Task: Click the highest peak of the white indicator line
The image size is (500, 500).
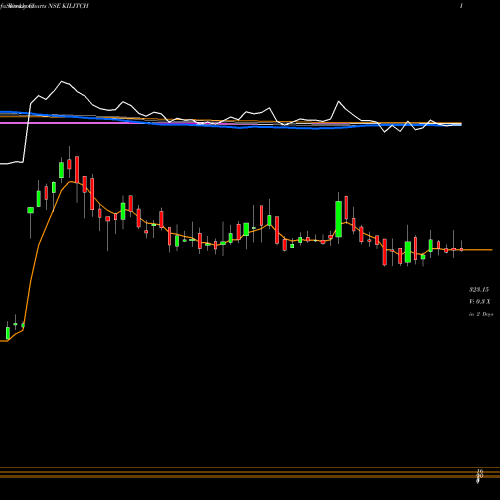Action: pos(62,81)
